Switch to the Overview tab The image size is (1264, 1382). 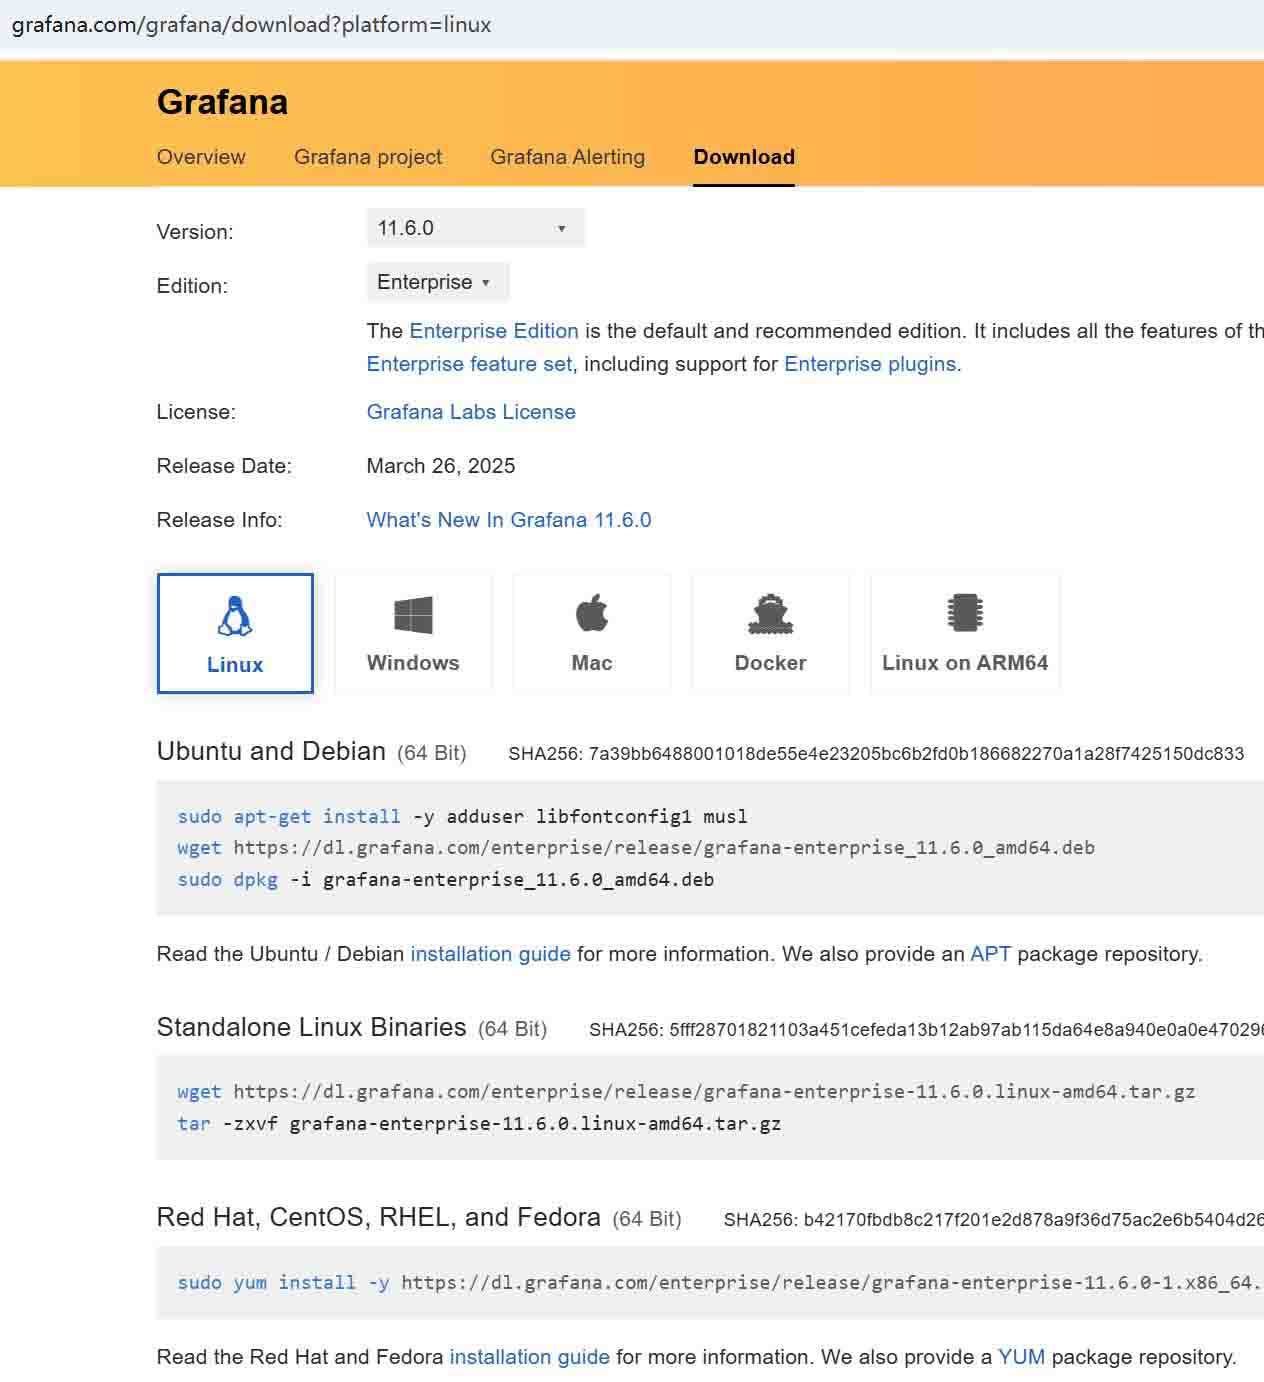pos(200,157)
